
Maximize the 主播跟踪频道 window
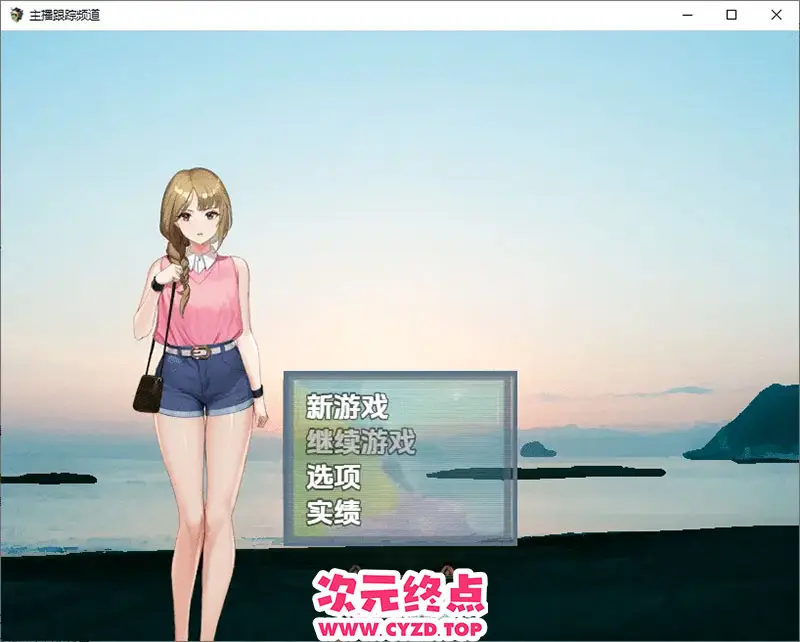(x=731, y=15)
